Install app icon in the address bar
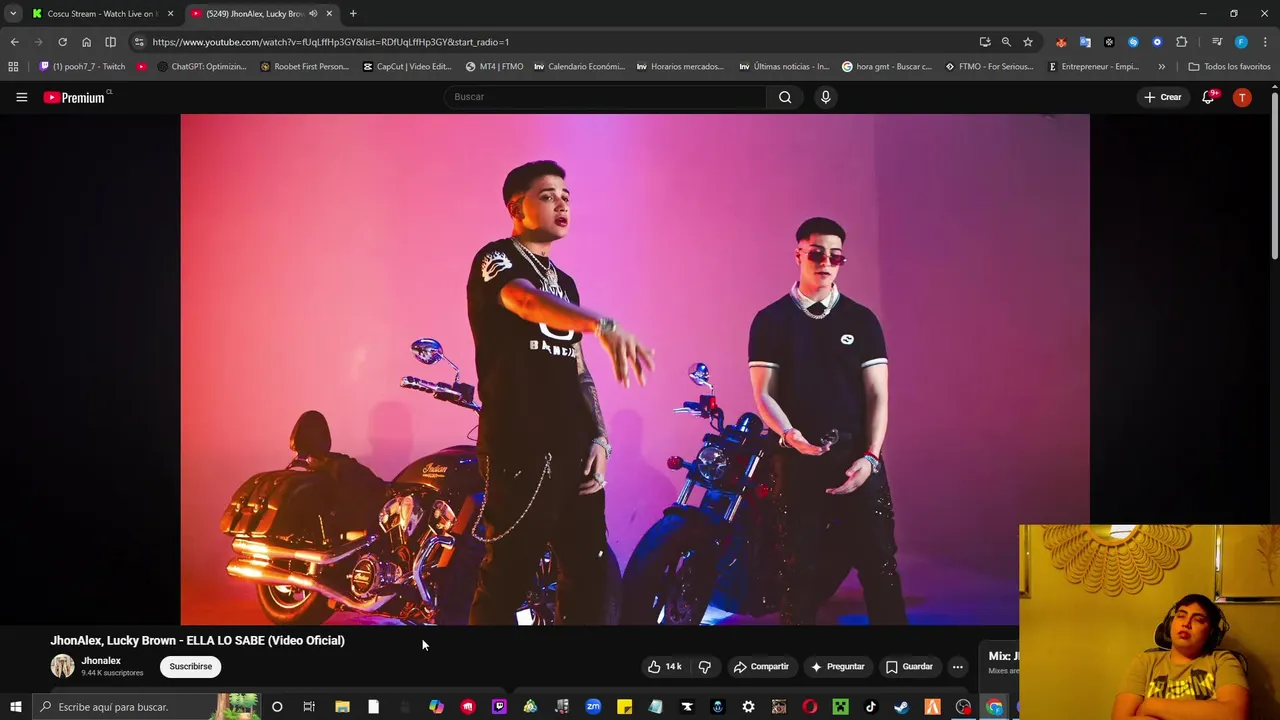The width and height of the screenshot is (1280, 720). point(985,42)
